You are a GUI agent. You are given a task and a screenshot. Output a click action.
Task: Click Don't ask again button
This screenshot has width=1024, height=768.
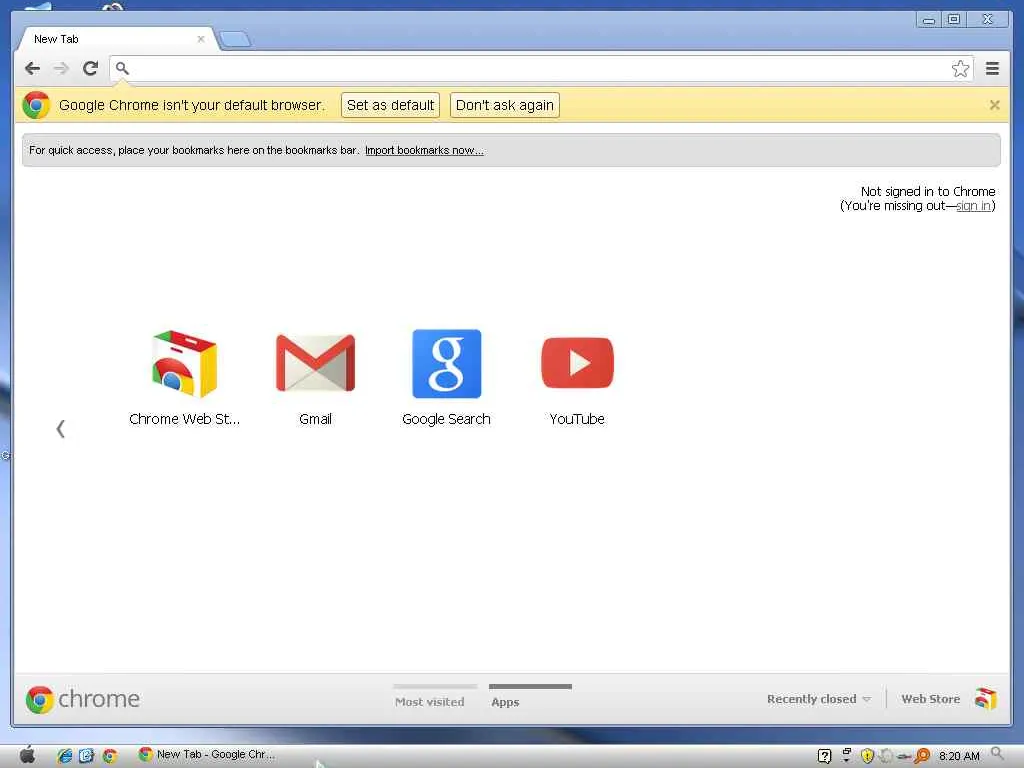tap(504, 105)
